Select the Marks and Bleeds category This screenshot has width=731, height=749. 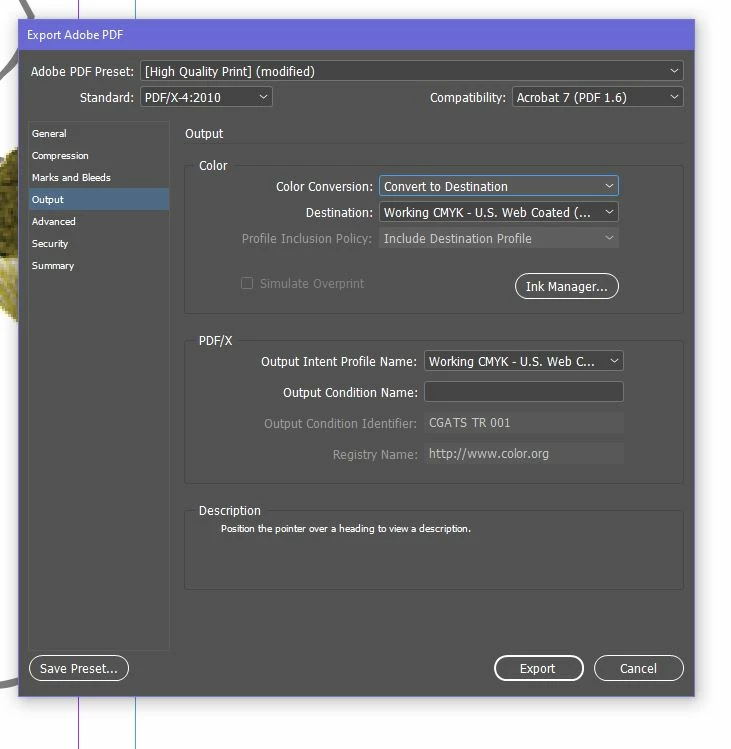point(99,177)
